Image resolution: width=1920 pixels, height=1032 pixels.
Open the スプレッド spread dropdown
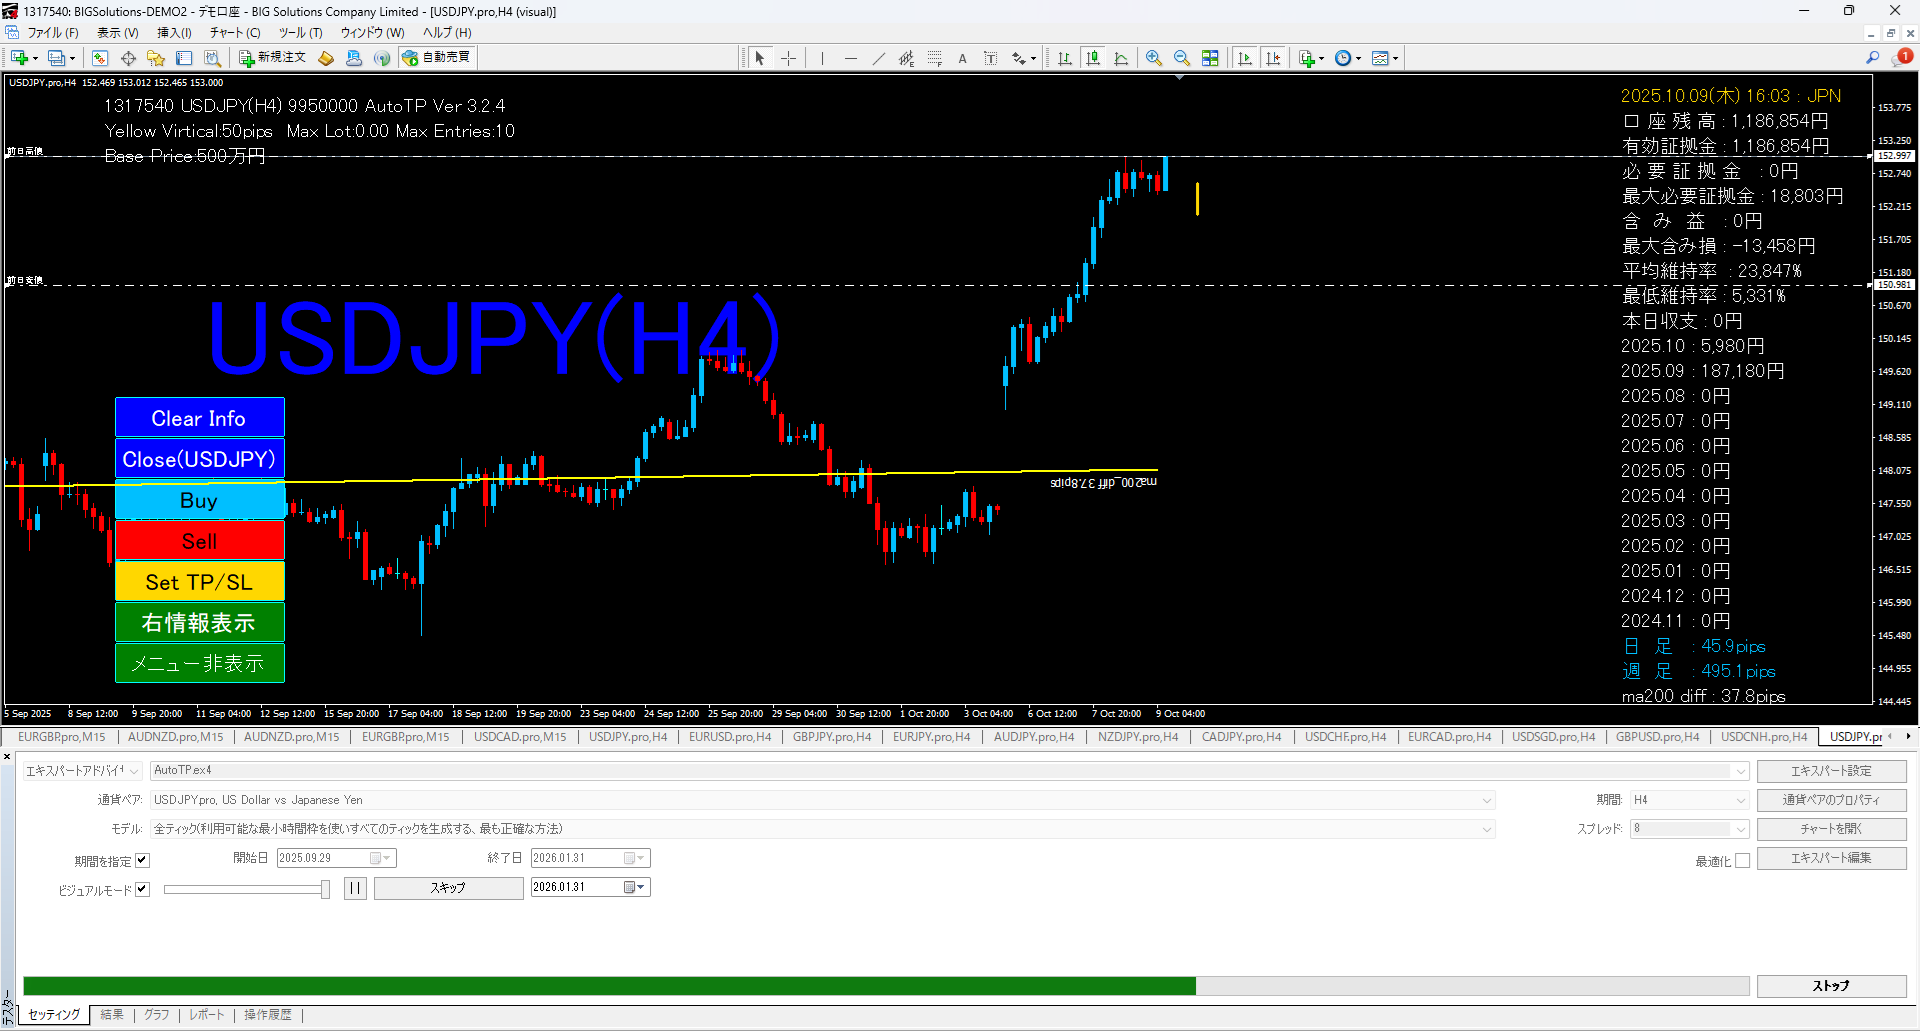(1689, 829)
